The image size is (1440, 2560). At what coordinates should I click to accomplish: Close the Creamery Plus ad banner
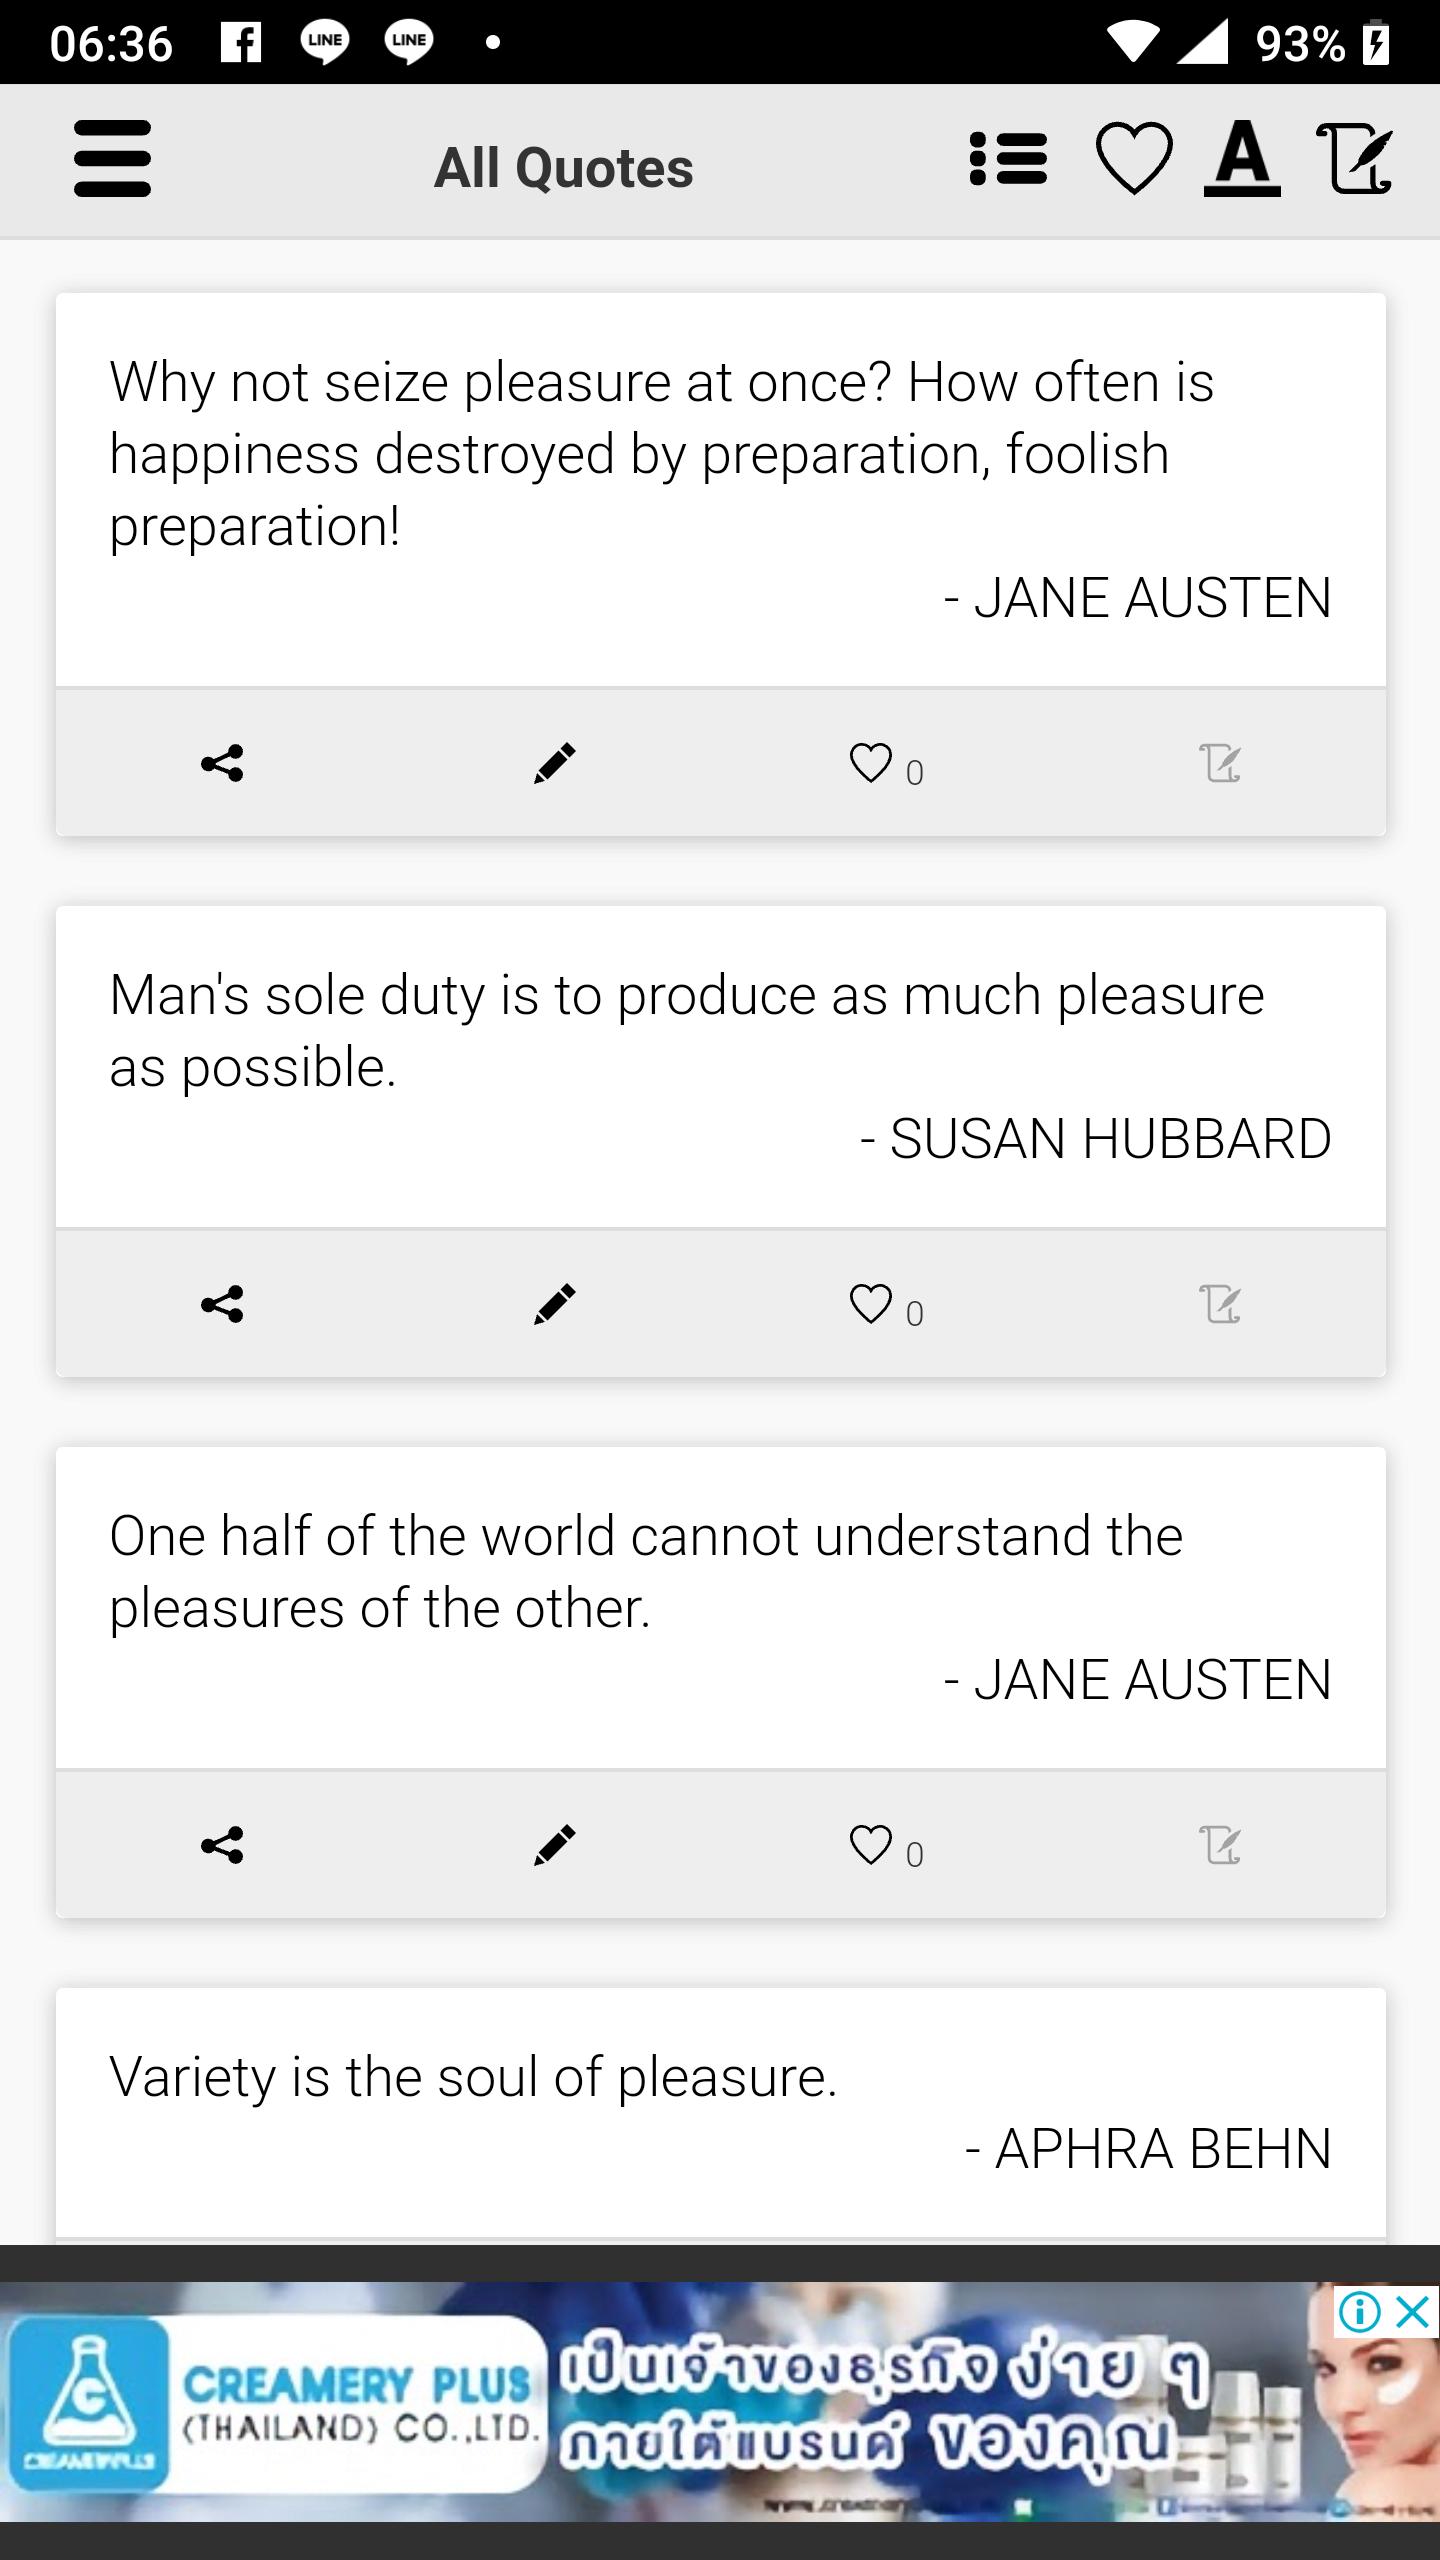click(1412, 2311)
